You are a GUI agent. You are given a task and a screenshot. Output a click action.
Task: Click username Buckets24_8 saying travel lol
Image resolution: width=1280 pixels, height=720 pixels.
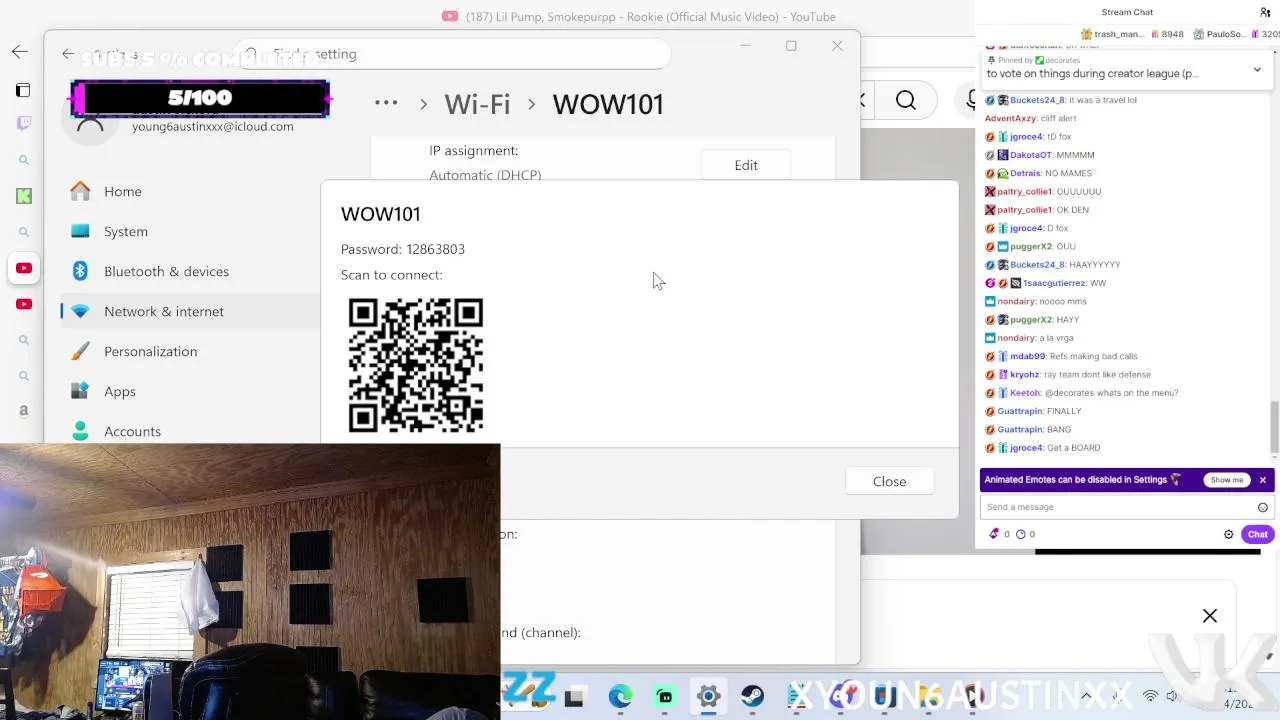pos(1037,100)
